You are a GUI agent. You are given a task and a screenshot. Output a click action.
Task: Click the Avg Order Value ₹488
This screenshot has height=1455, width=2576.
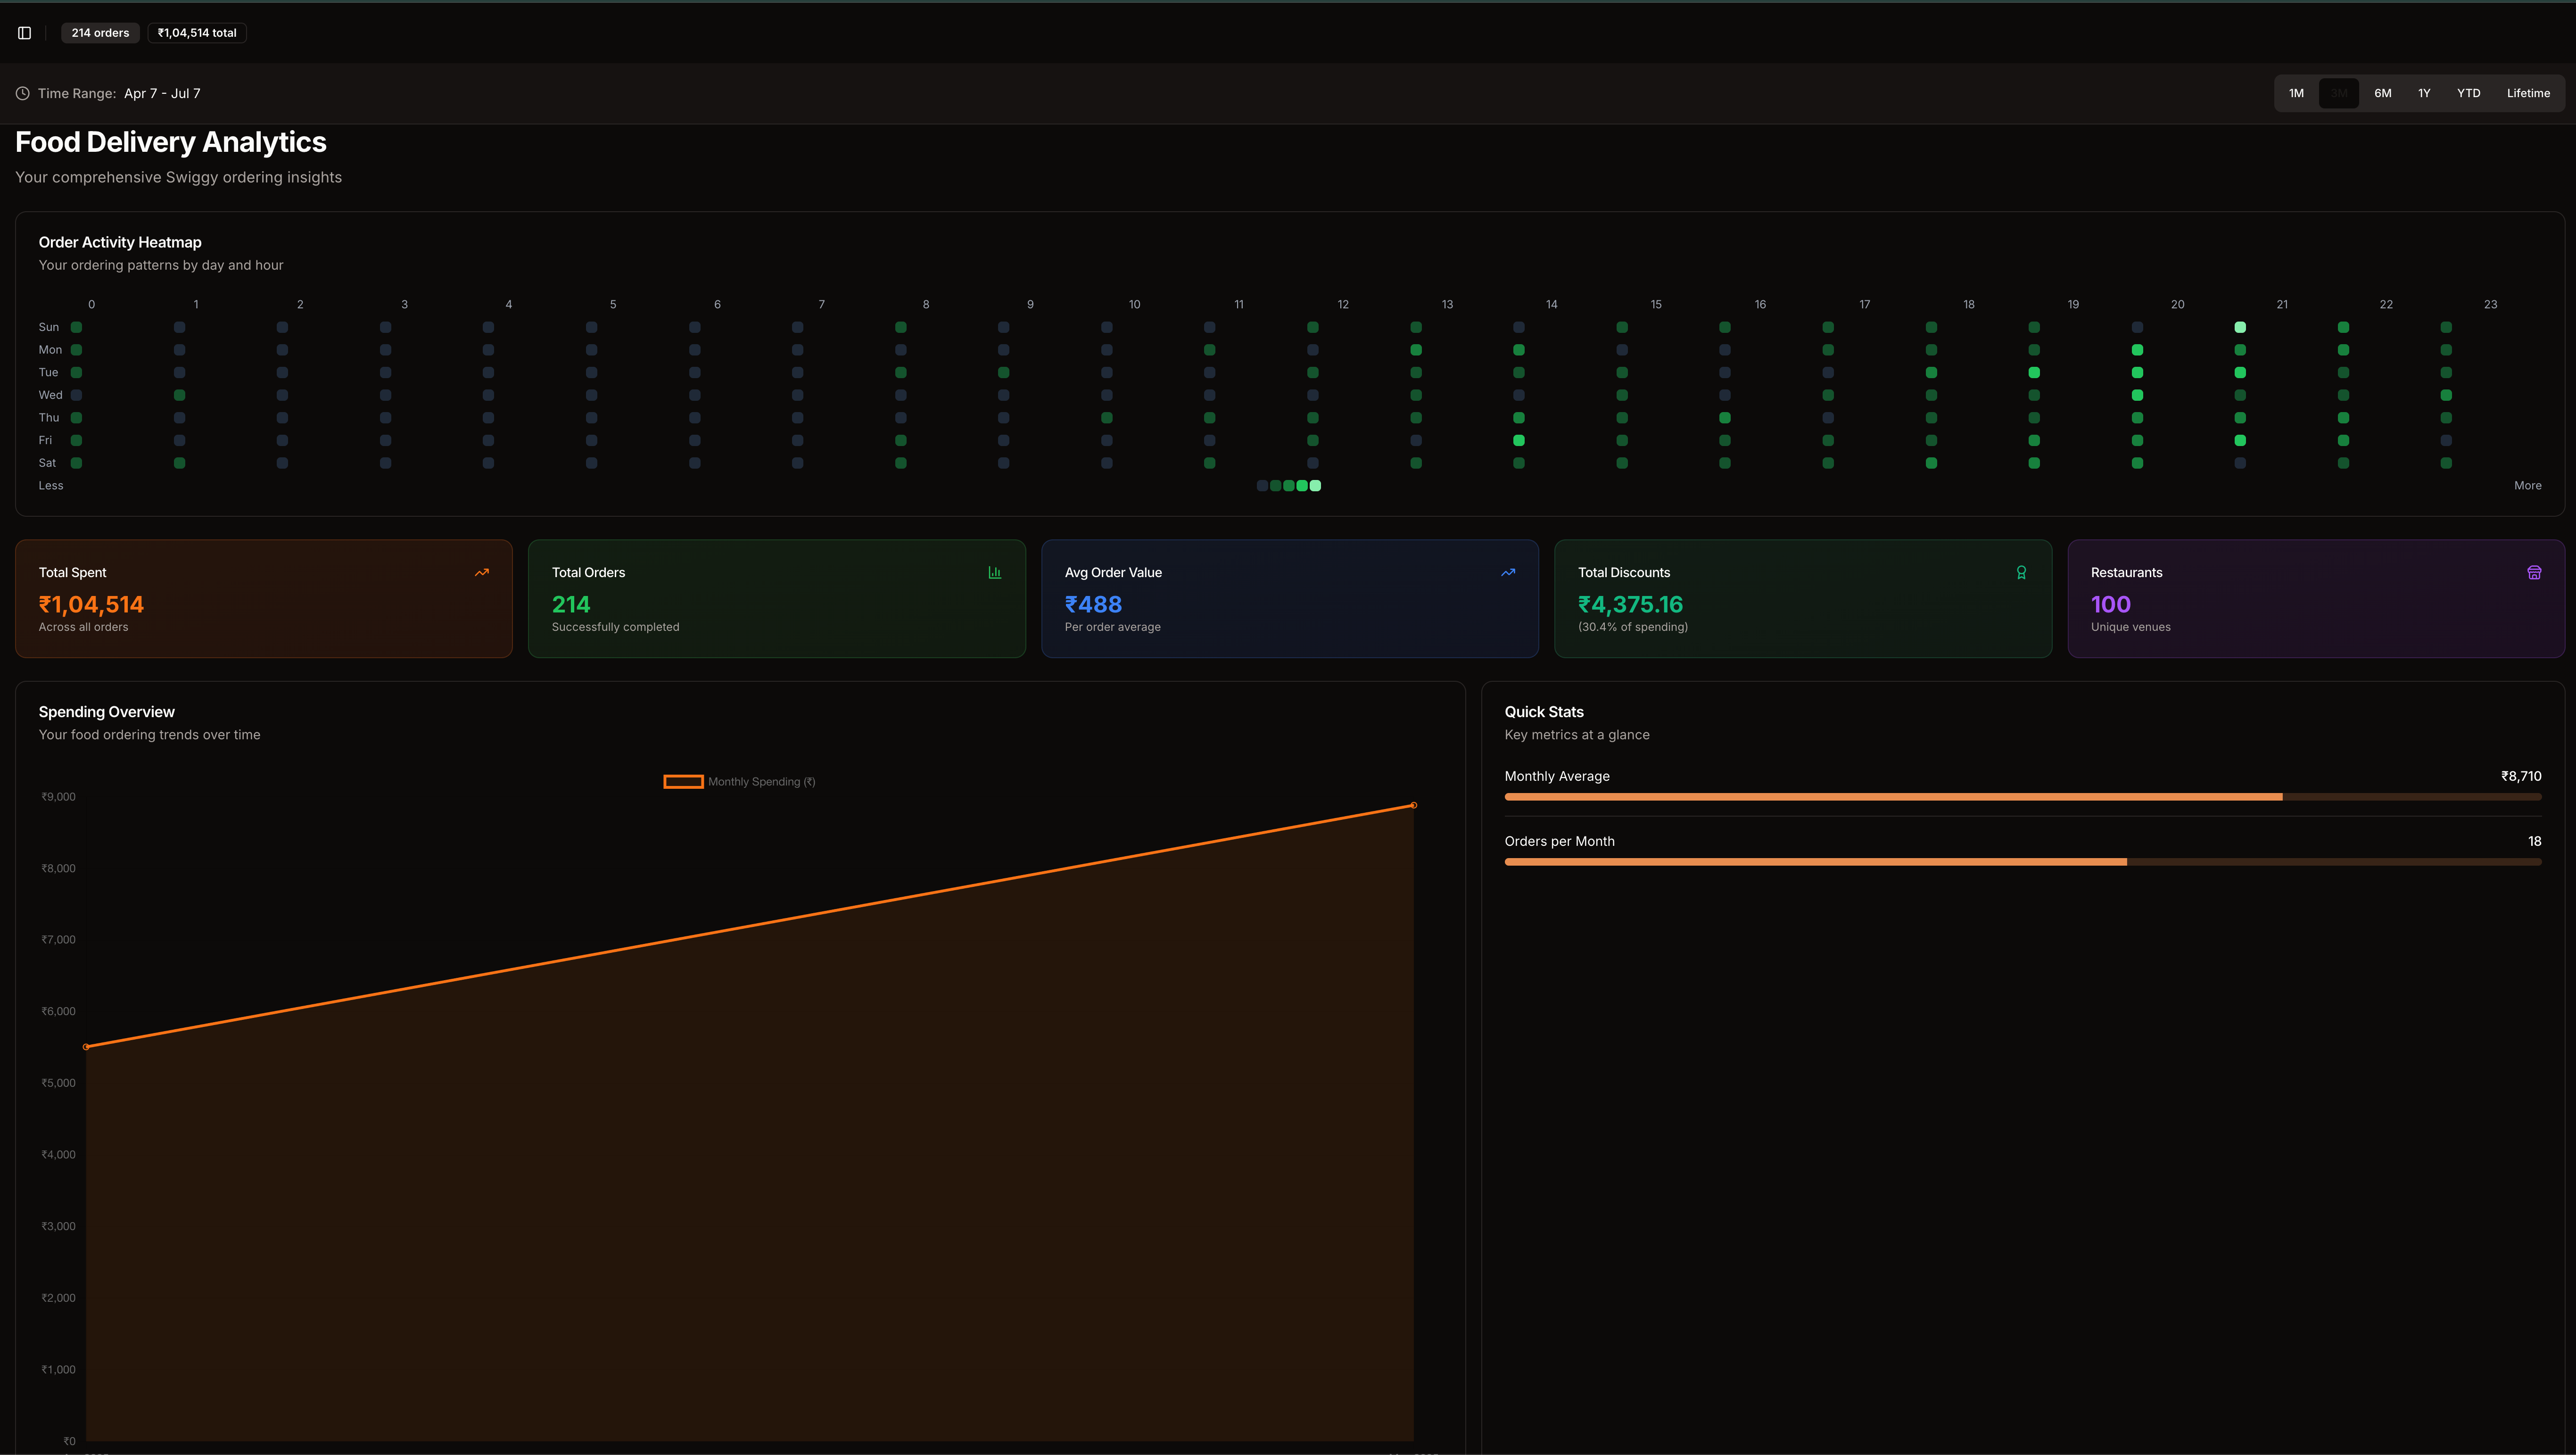click(x=1093, y=604)
